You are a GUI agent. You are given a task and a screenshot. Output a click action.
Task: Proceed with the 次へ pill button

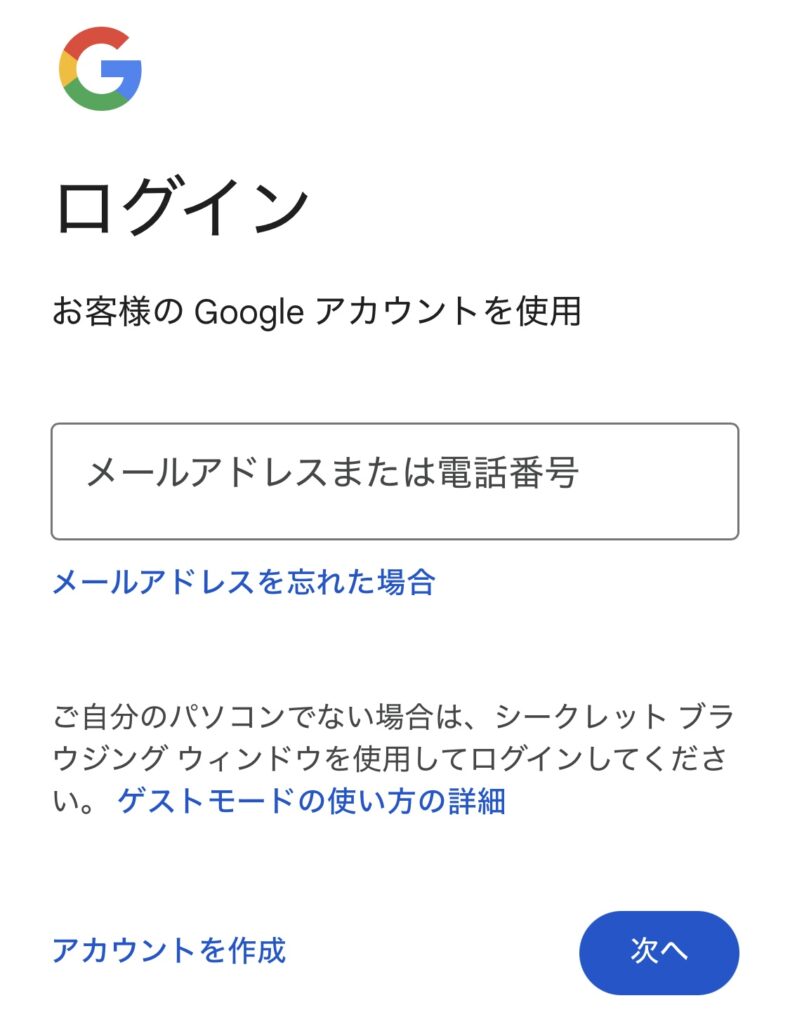tap(658, 952)
